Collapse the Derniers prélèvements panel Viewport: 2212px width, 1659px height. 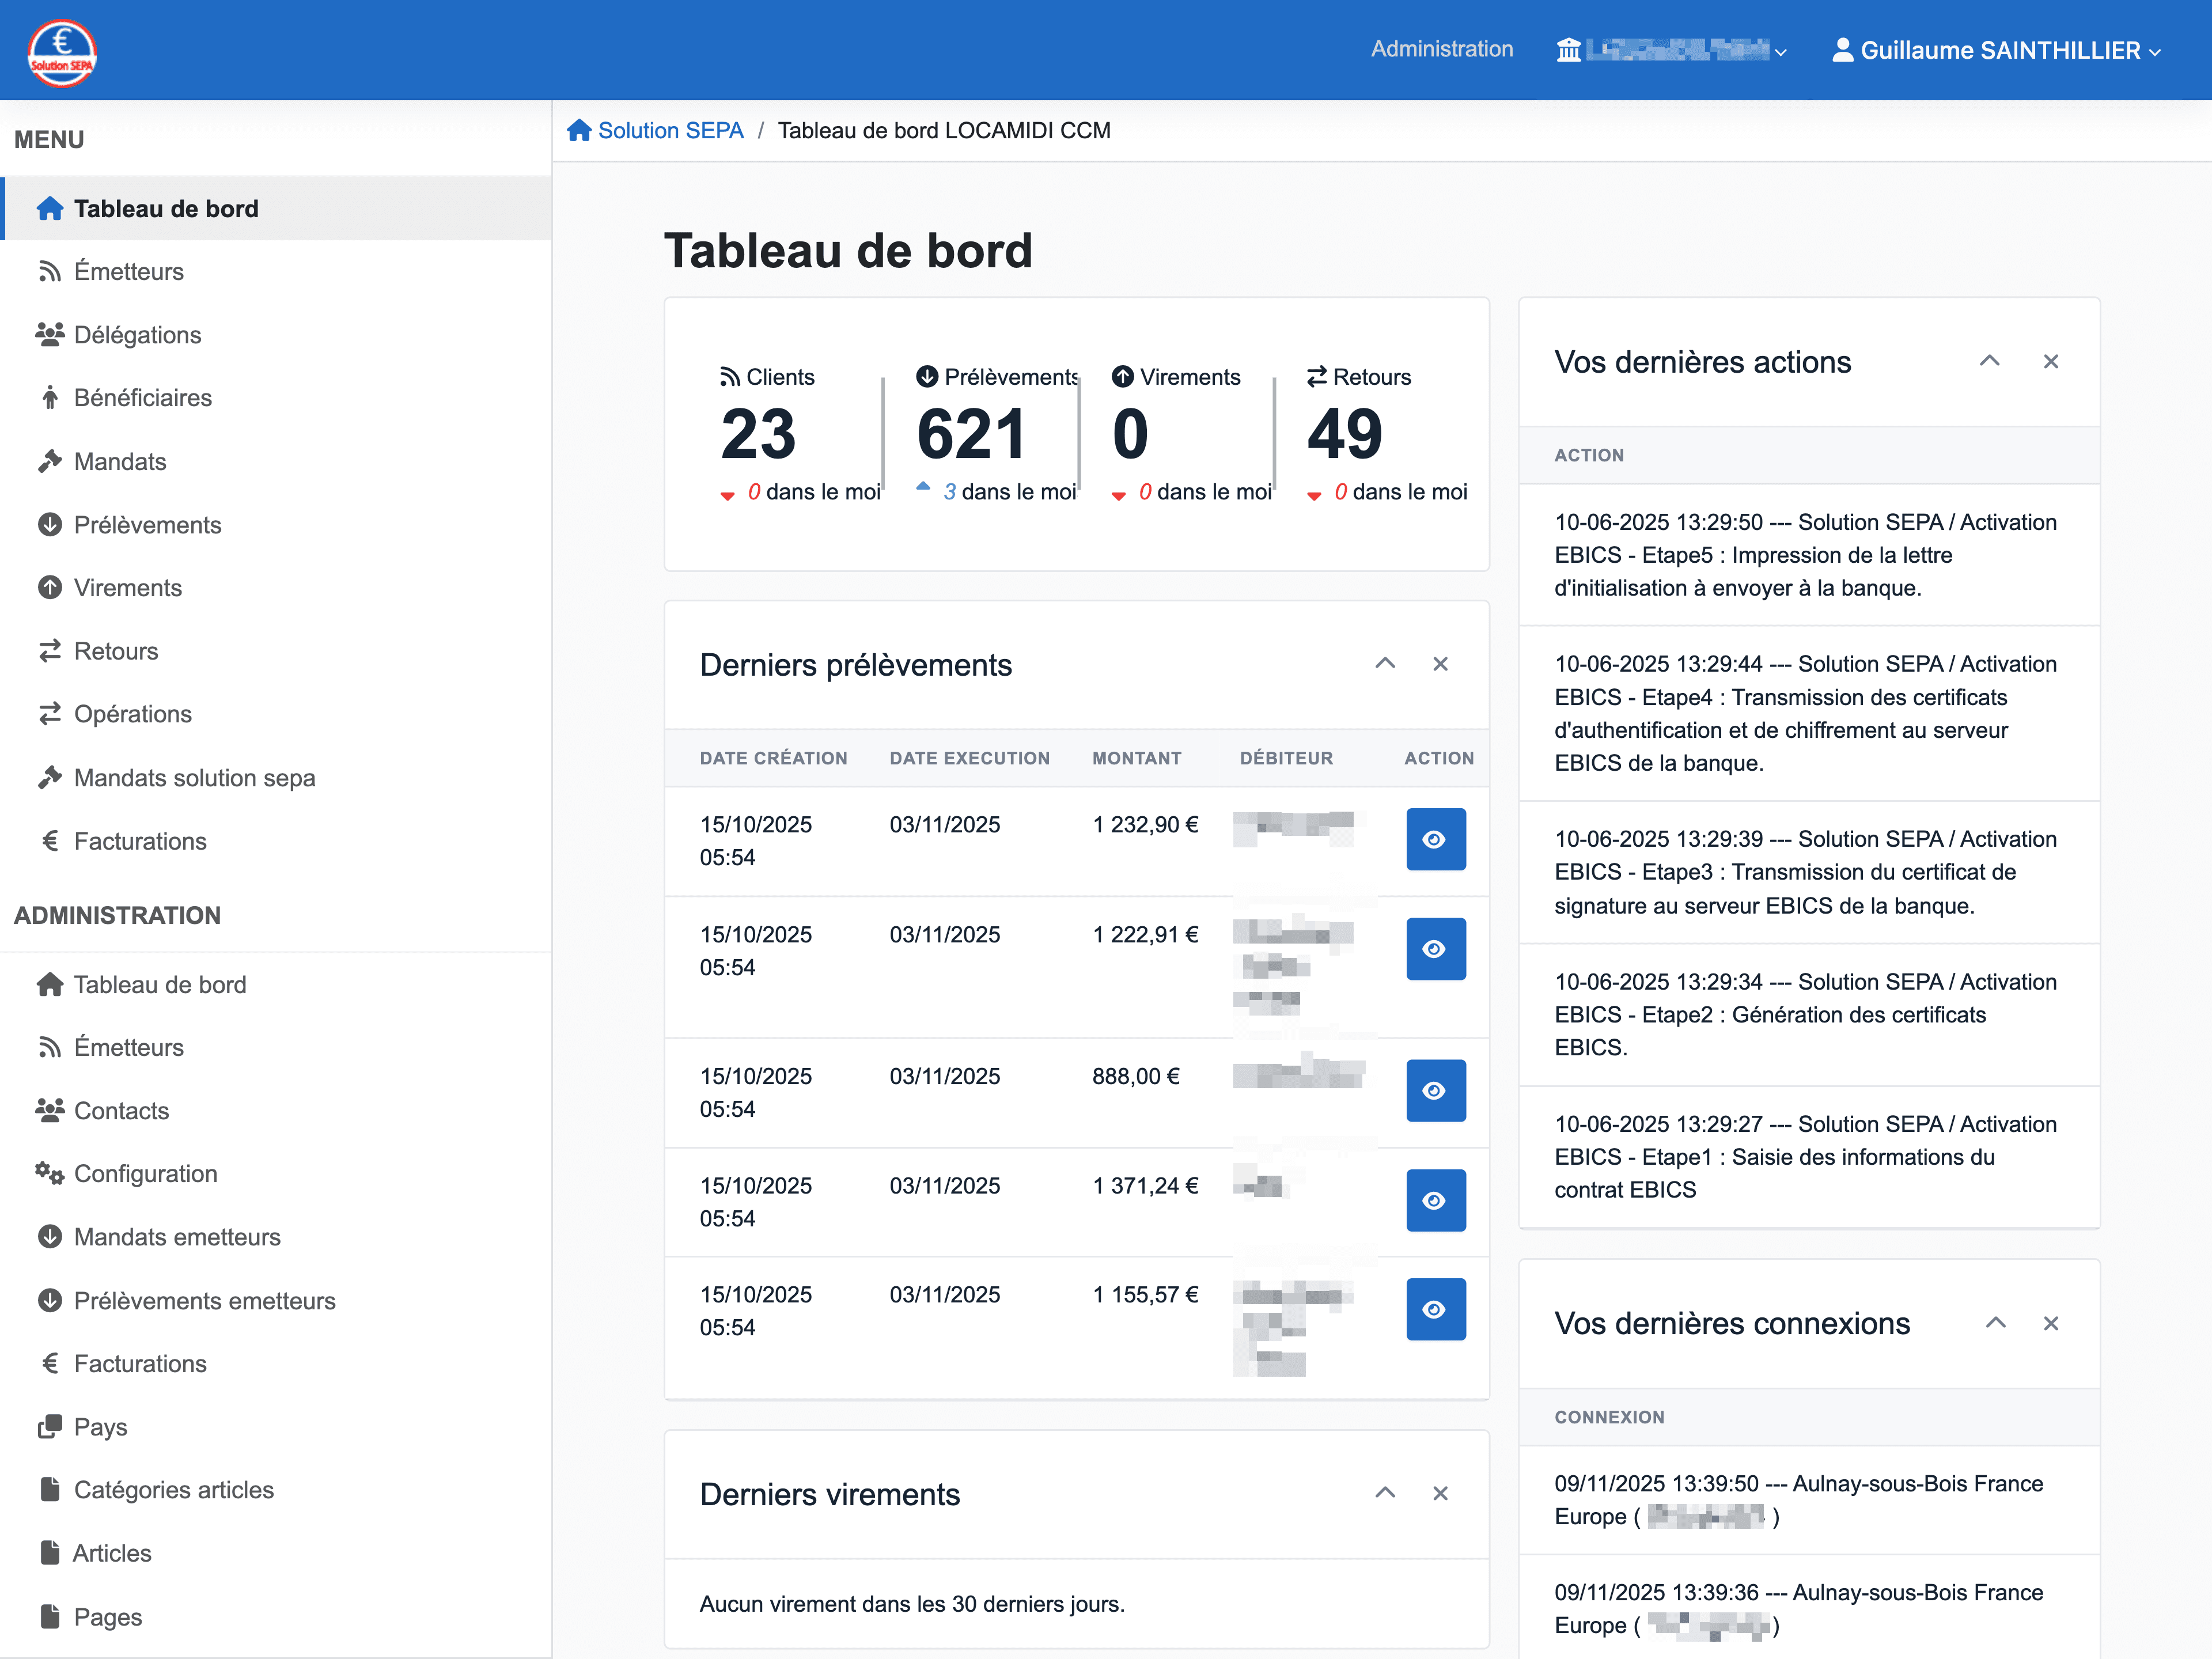[1385, 663]
